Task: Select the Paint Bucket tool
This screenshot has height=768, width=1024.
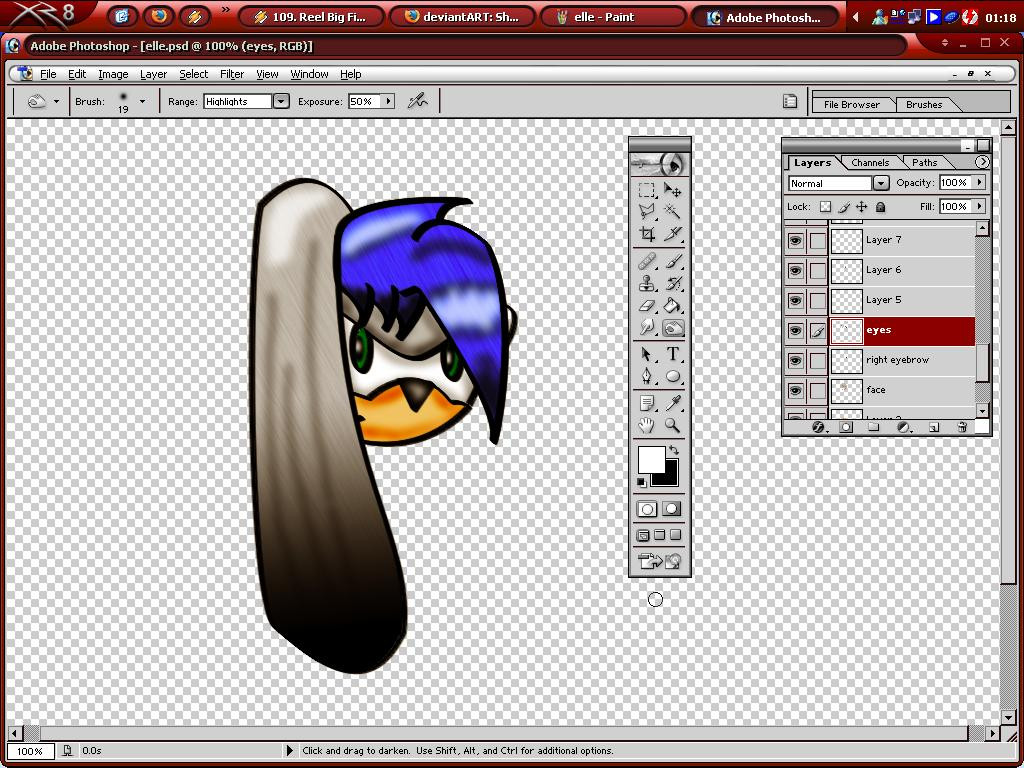Action: tap(673, 306)
